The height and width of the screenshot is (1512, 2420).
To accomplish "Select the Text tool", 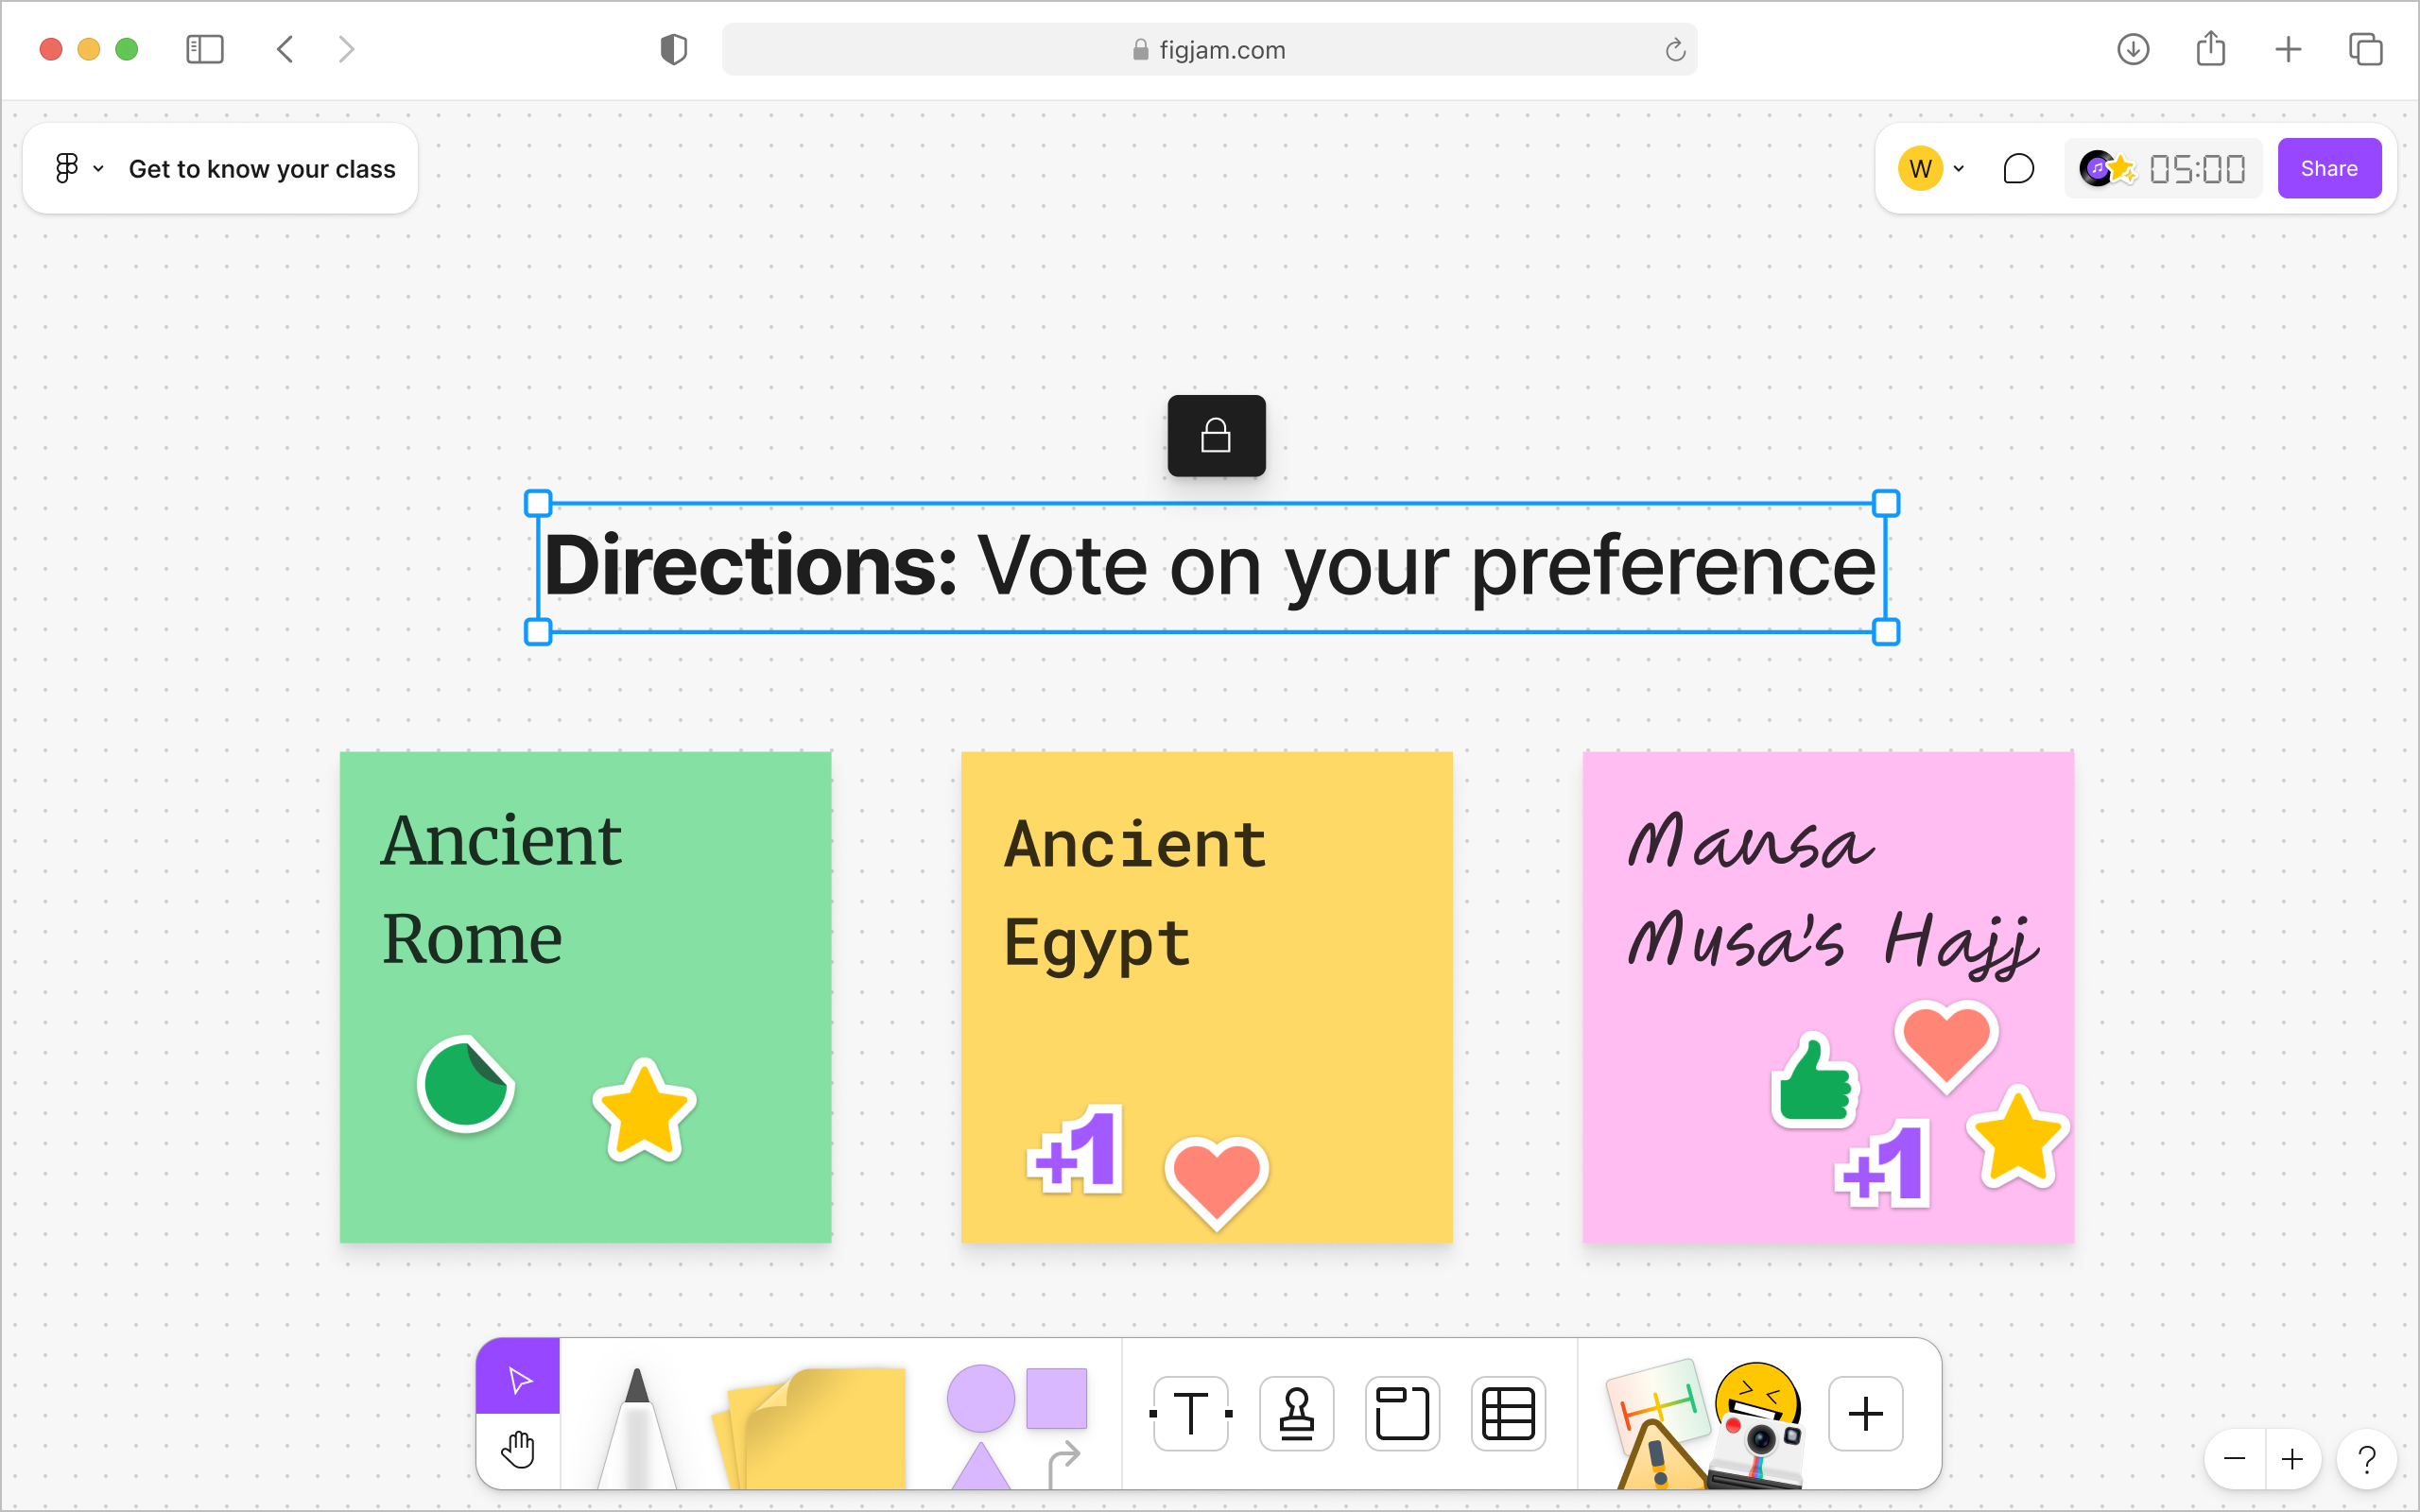I will pos(1189,1413).
